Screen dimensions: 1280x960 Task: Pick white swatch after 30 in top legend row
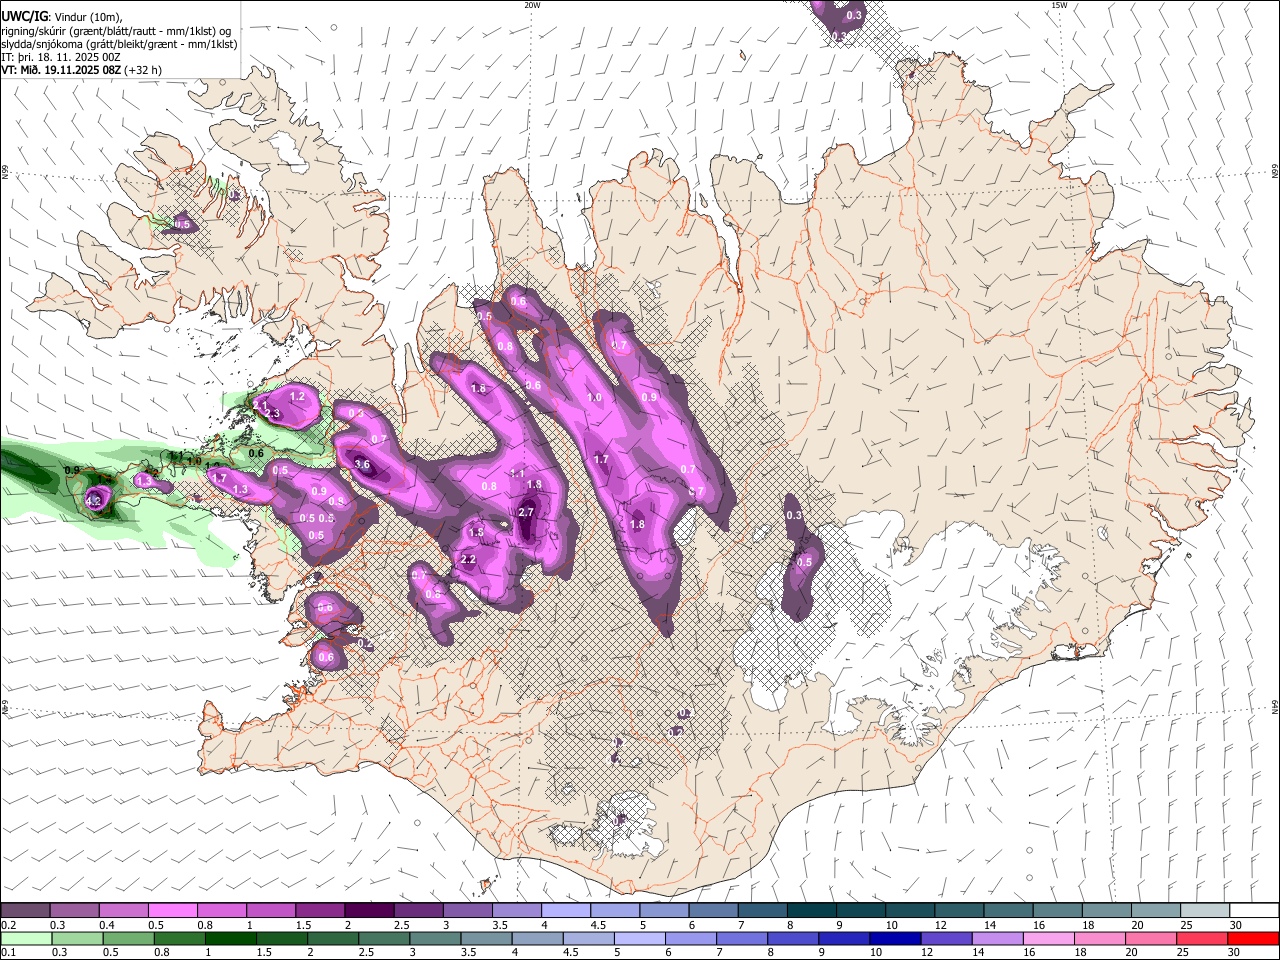click(x=1254, y=910)
